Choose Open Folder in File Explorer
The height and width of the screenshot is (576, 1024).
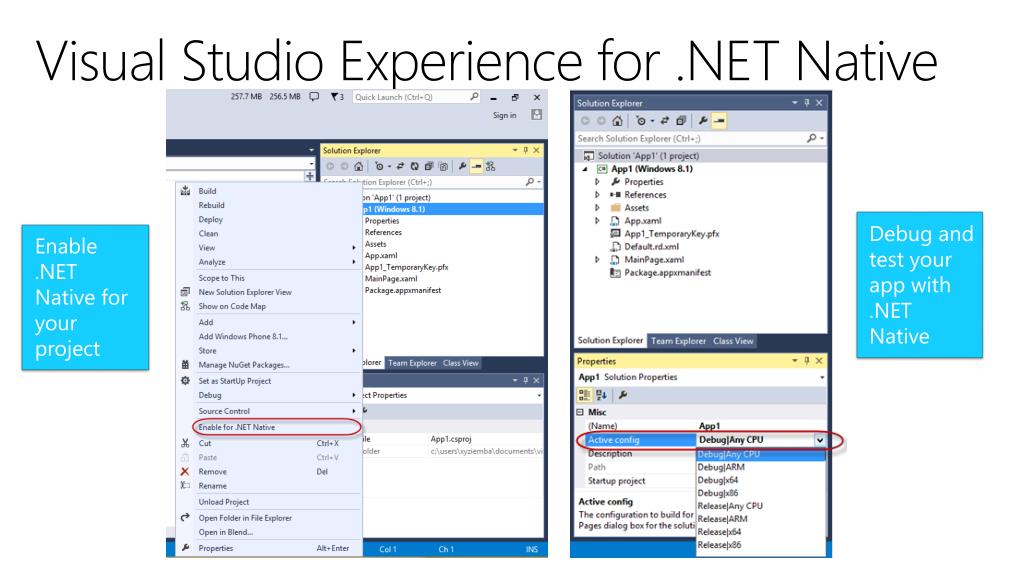click(x=245, y=518)
